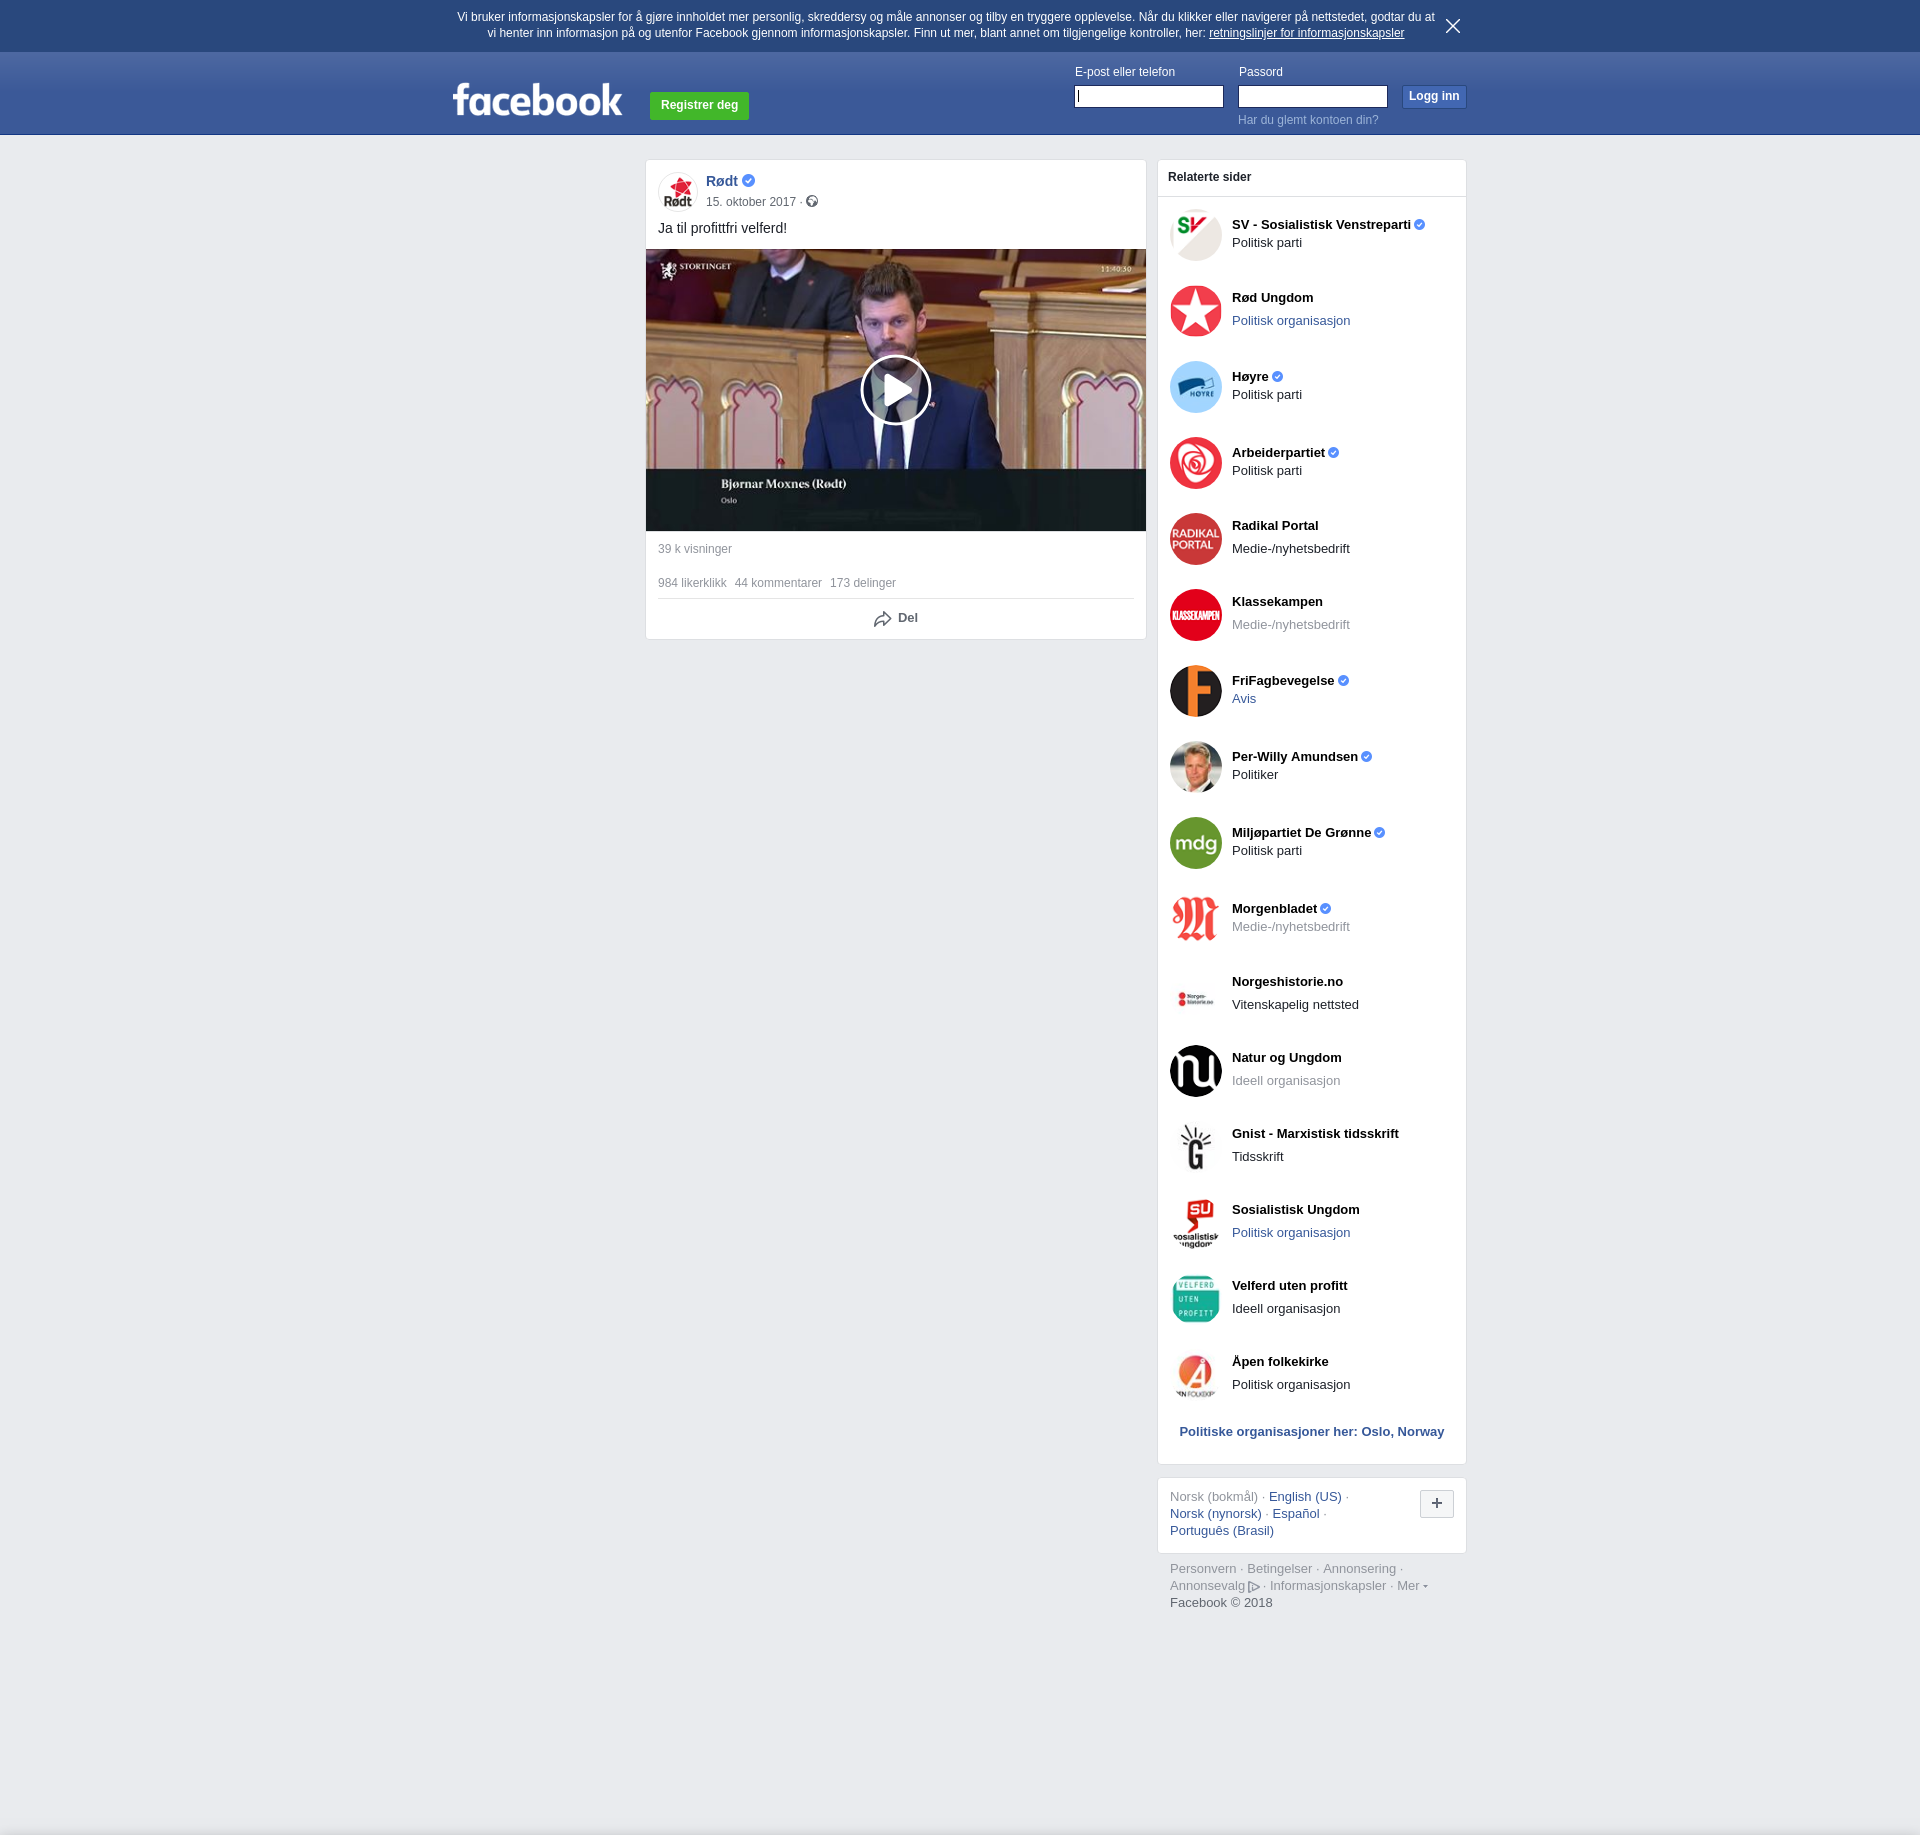Open the Høyre party logo
Image resolution: width=1920 pixels, height=1835 pixels.
click(1195, 387)
